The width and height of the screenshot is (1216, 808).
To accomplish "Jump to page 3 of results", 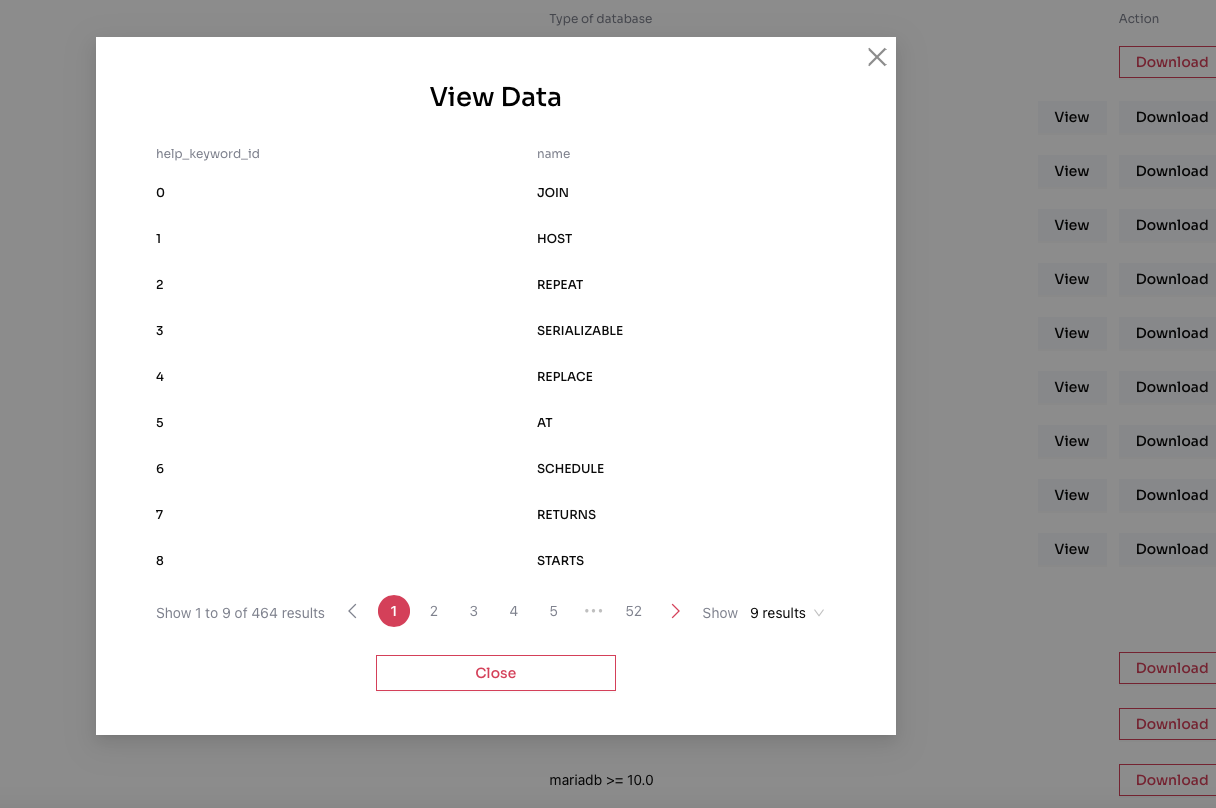I will coord(474,611).
